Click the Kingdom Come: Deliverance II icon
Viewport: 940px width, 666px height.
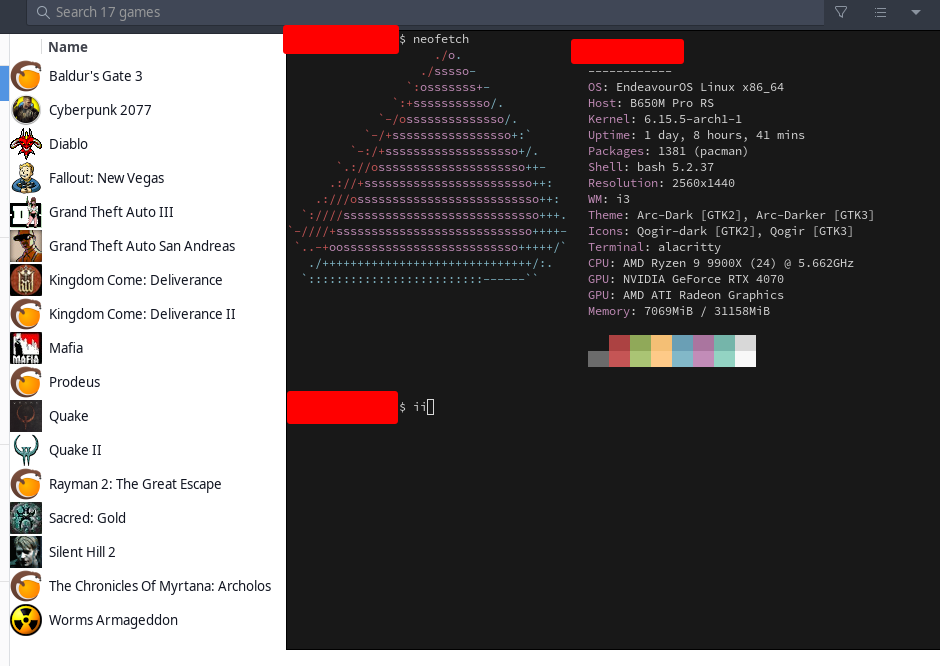tap(26, 314)
